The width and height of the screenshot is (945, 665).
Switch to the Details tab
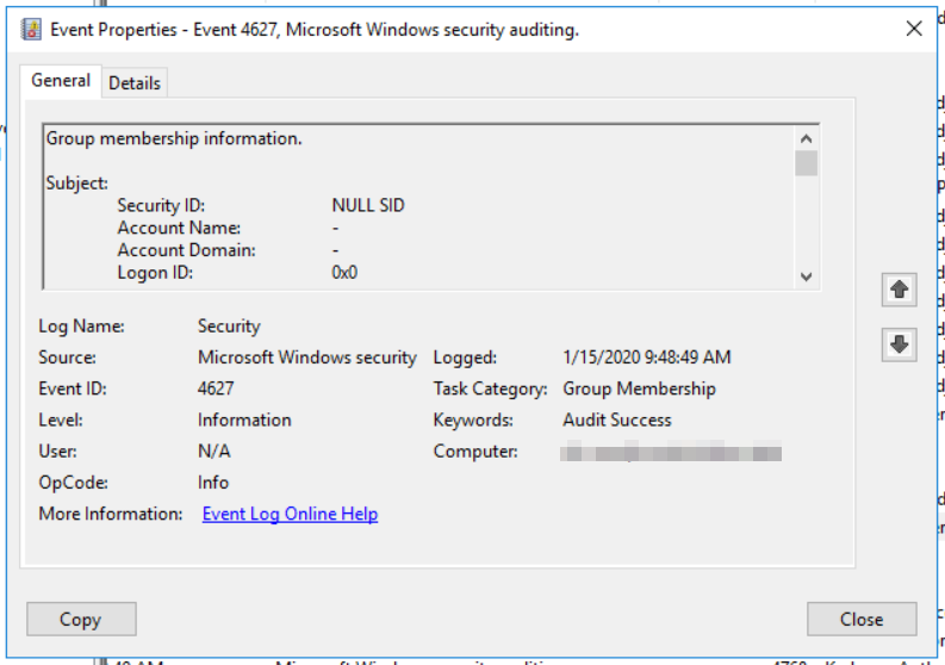[134, 83]
